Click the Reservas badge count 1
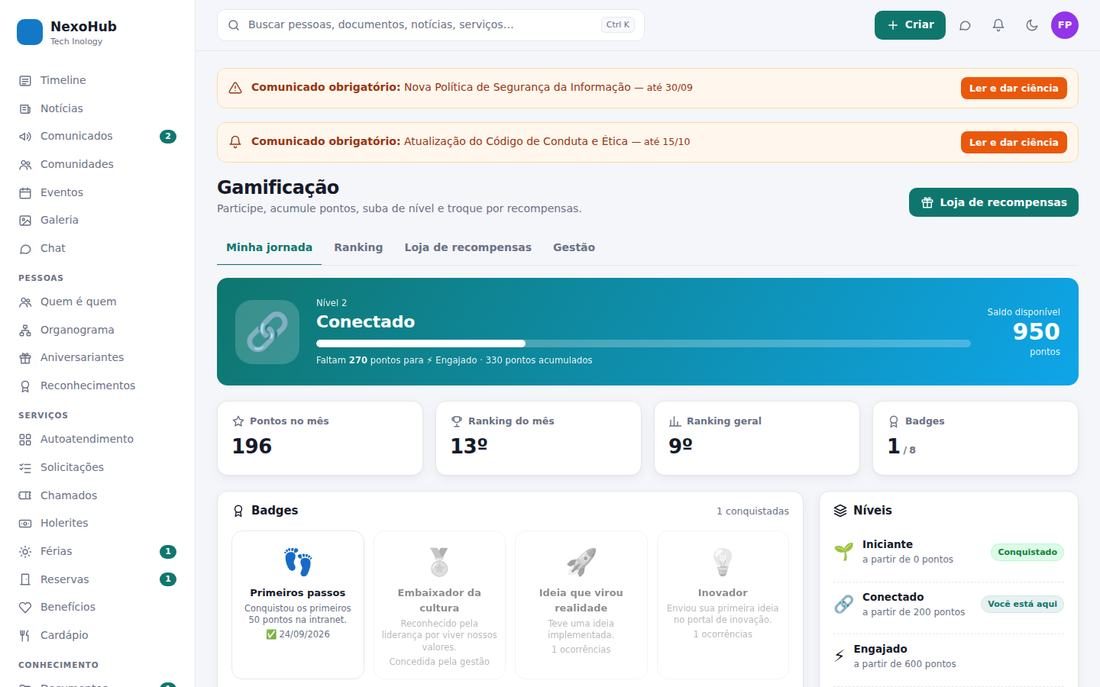 [x=168, y=579]
